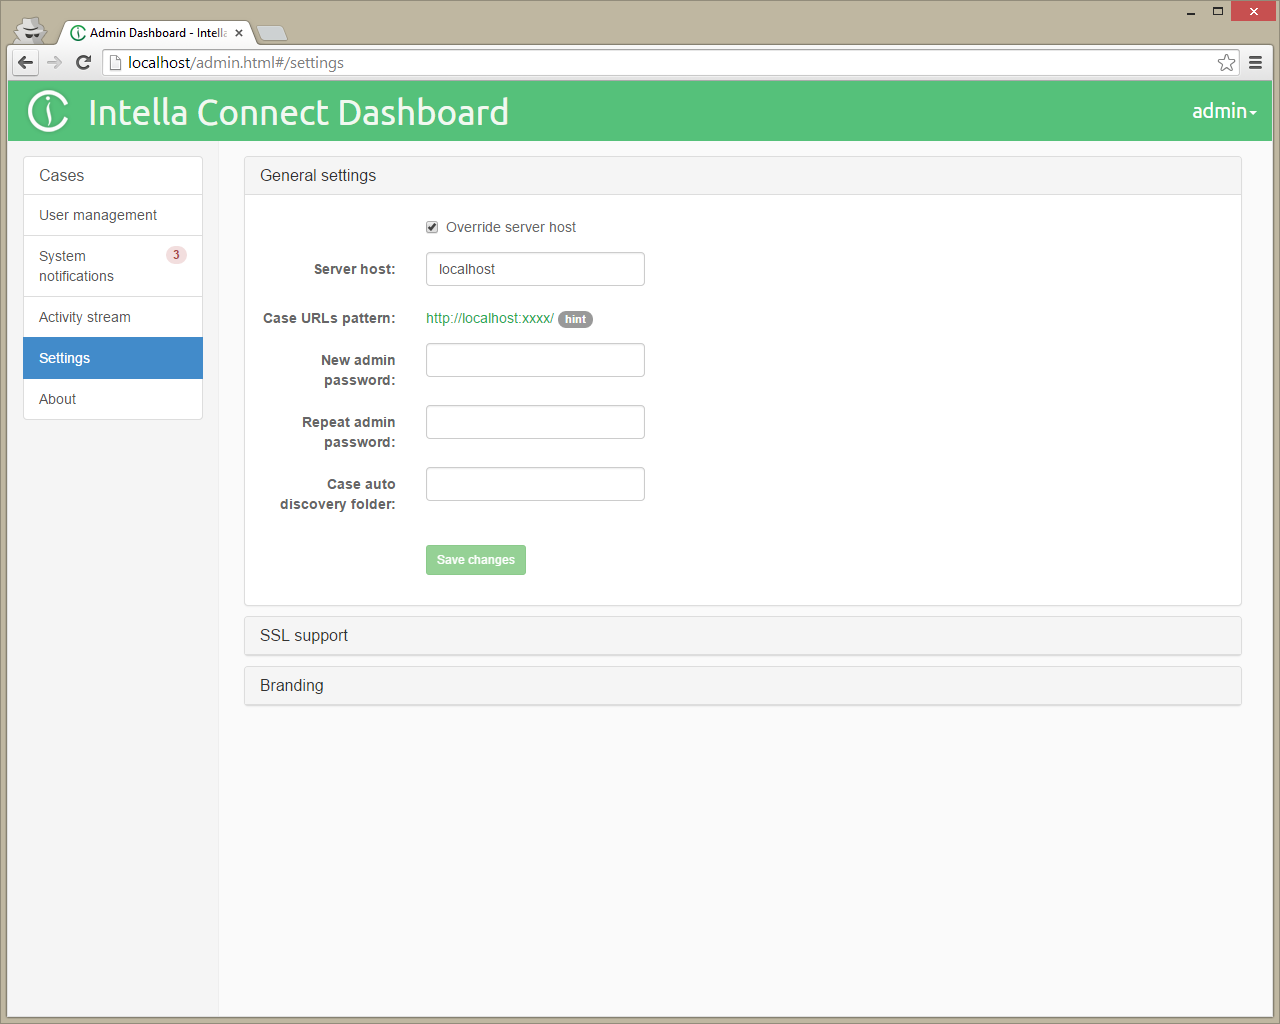Click the browser forward arrow
The image size is (1280, 1024).
54,62
